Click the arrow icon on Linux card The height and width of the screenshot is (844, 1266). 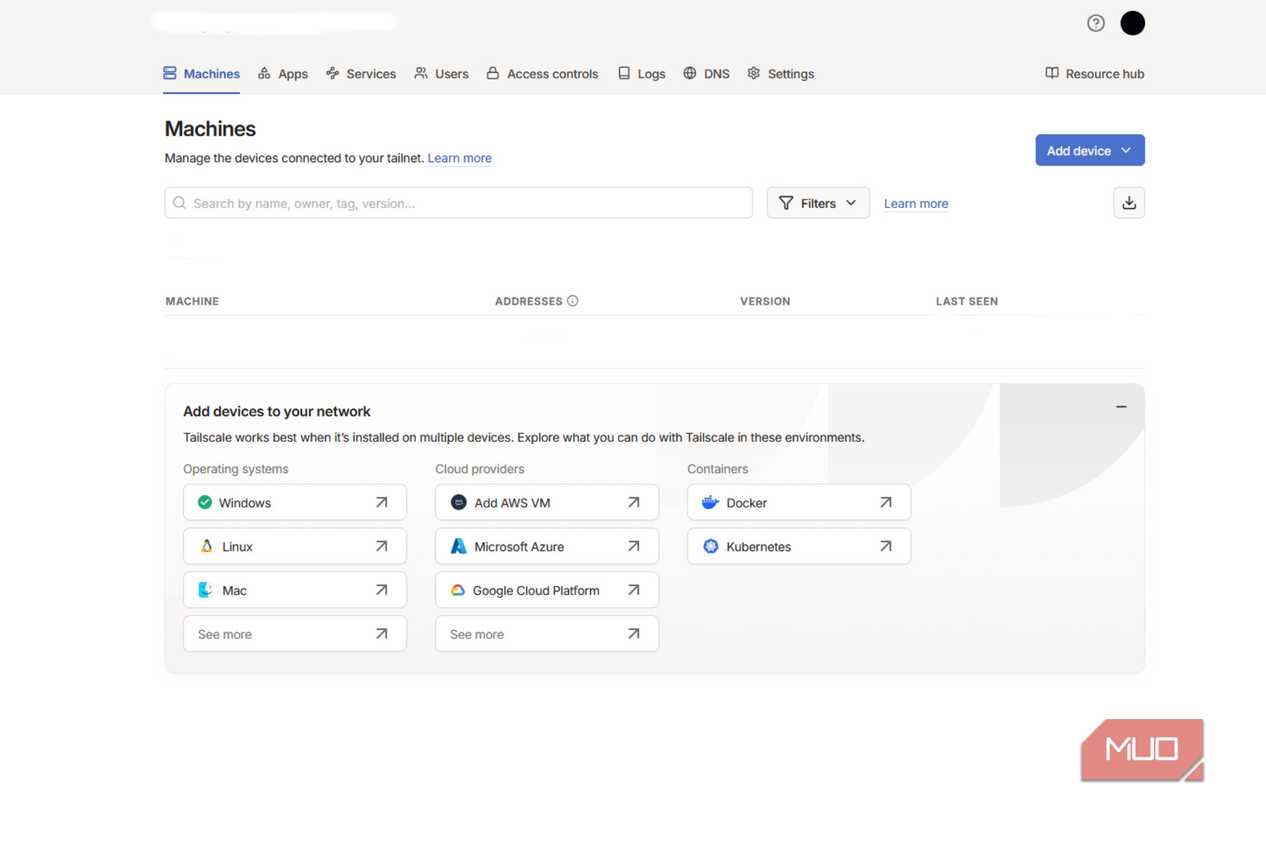coord(381,546)
